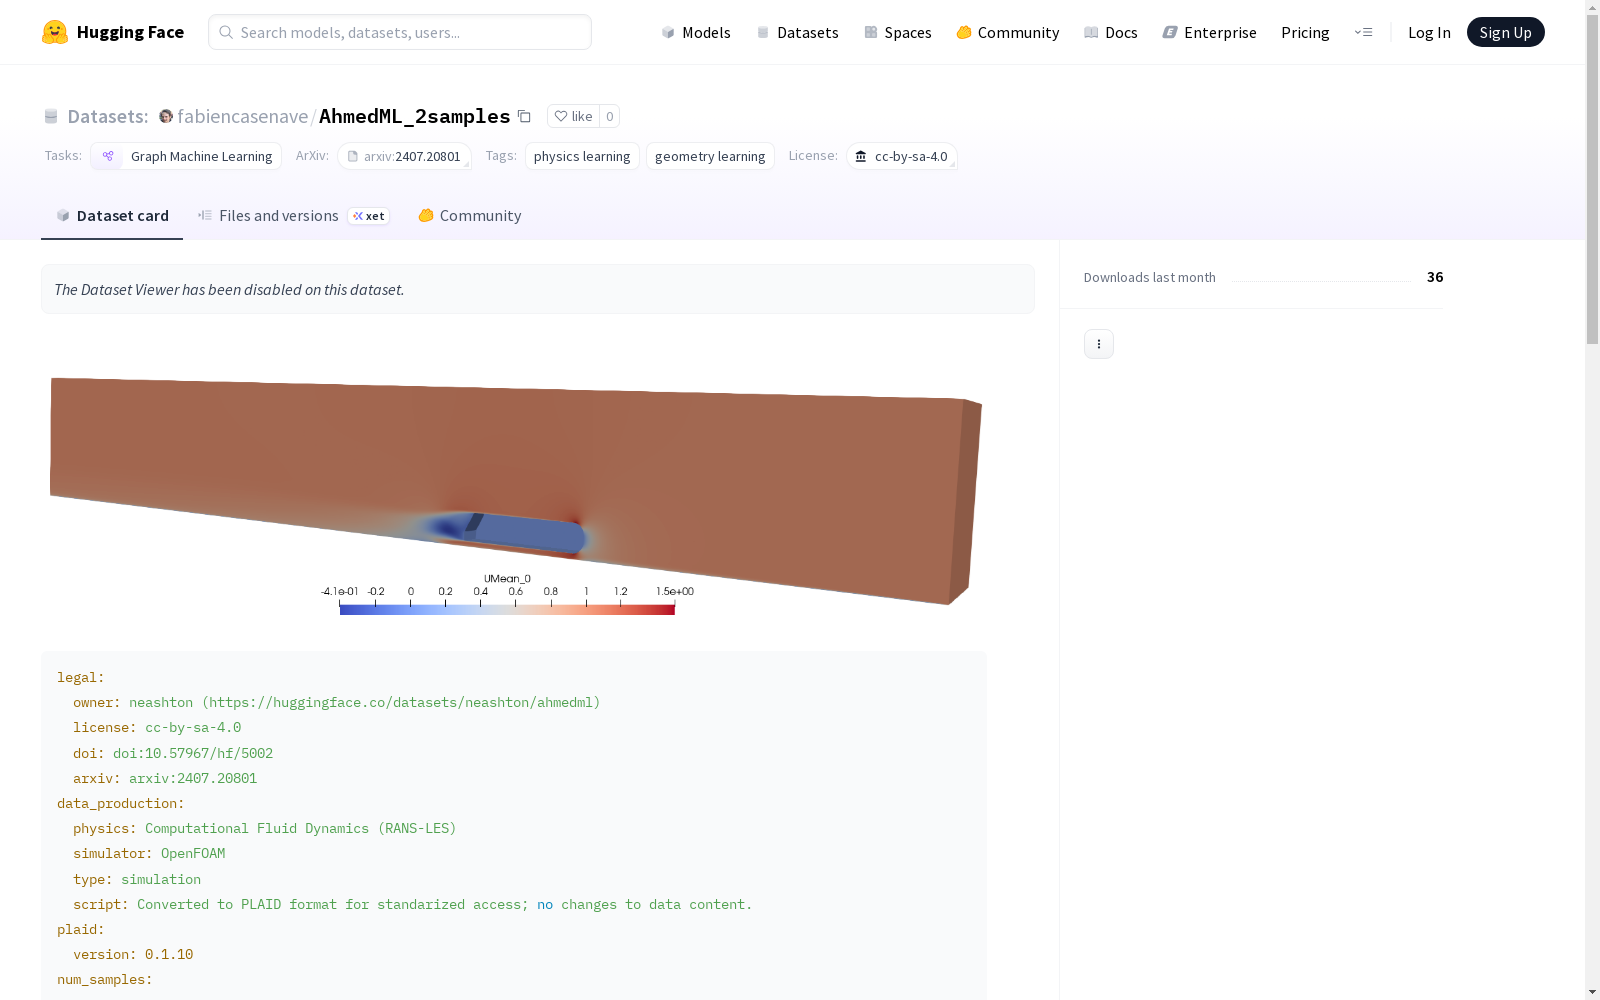This screenshot has height=1000, width=1600.
Task: Open the Enterprise page
Action: pos(1209,32)
